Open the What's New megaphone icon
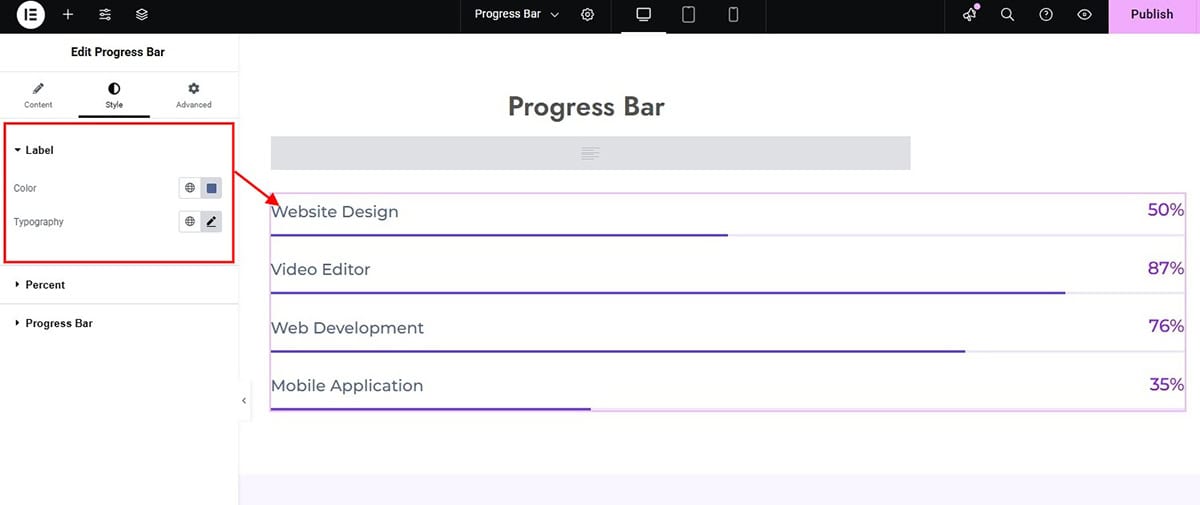 970,15
